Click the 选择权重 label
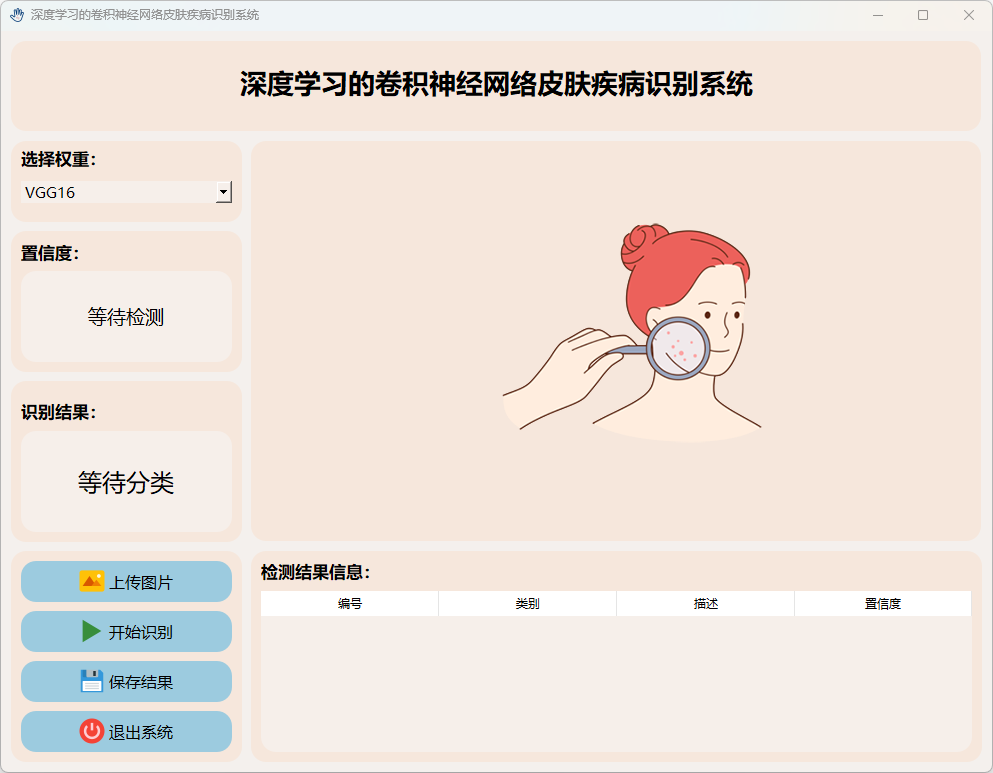 [x=58, y=160]
